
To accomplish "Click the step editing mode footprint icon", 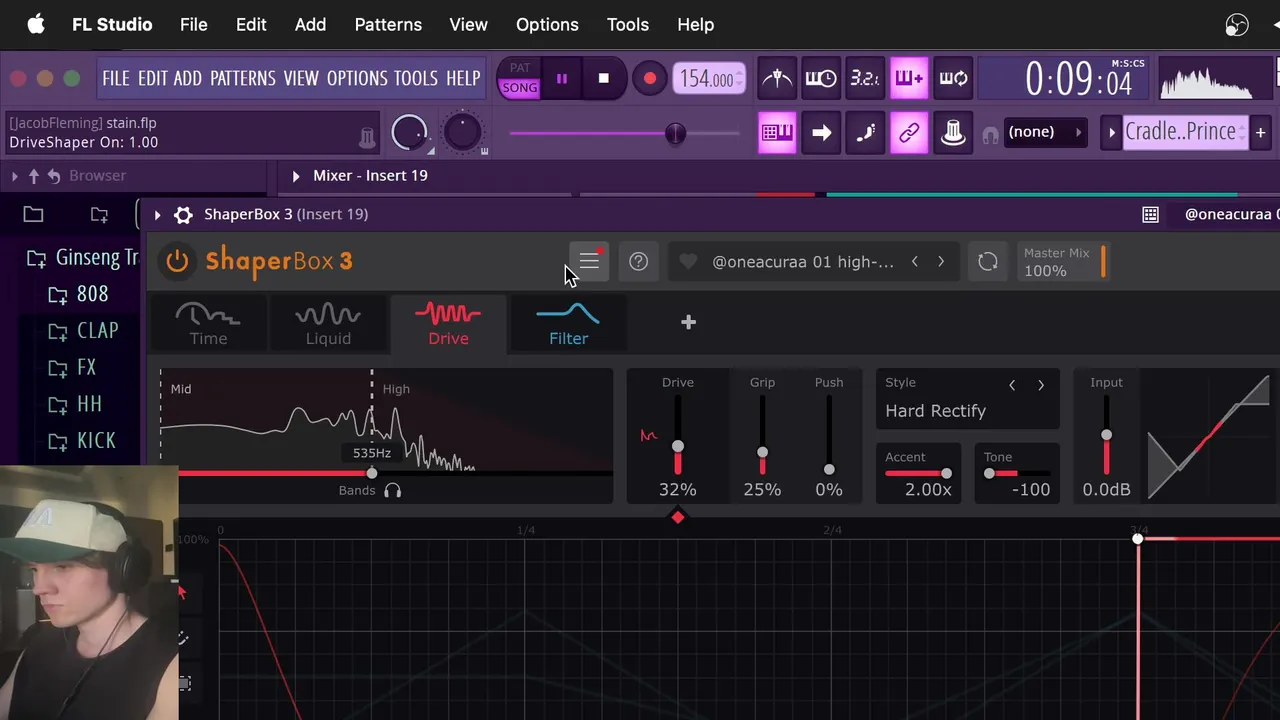I will pos(865,132).
